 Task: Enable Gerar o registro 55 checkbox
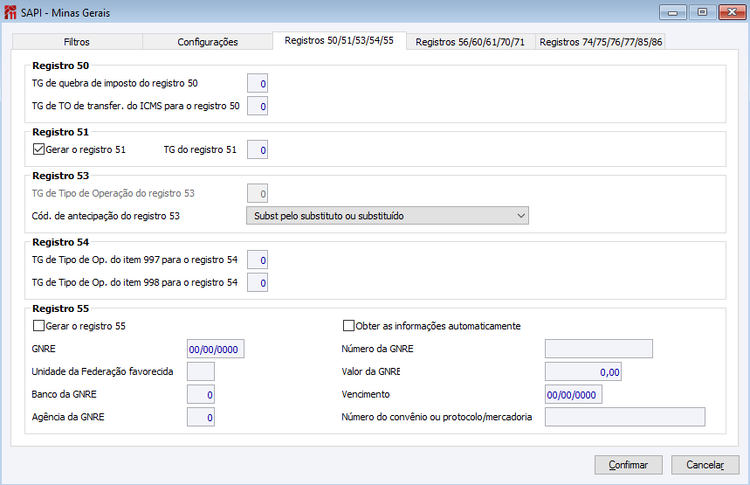[x=39, y=326]
